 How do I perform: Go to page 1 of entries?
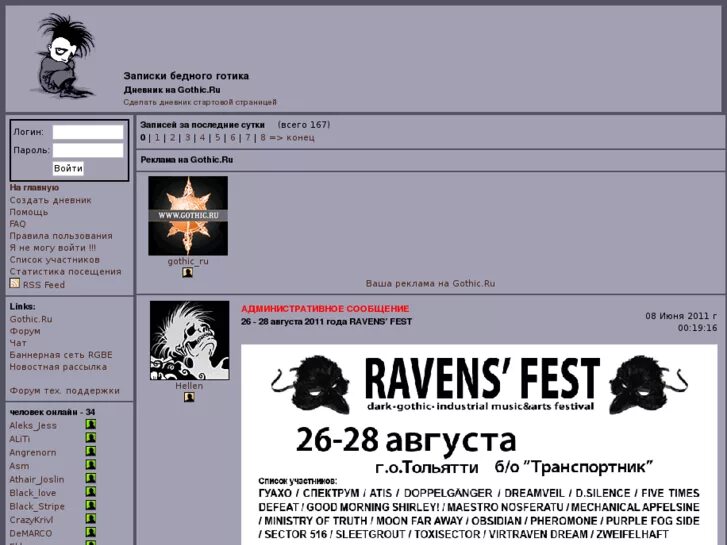coord(157,138)
